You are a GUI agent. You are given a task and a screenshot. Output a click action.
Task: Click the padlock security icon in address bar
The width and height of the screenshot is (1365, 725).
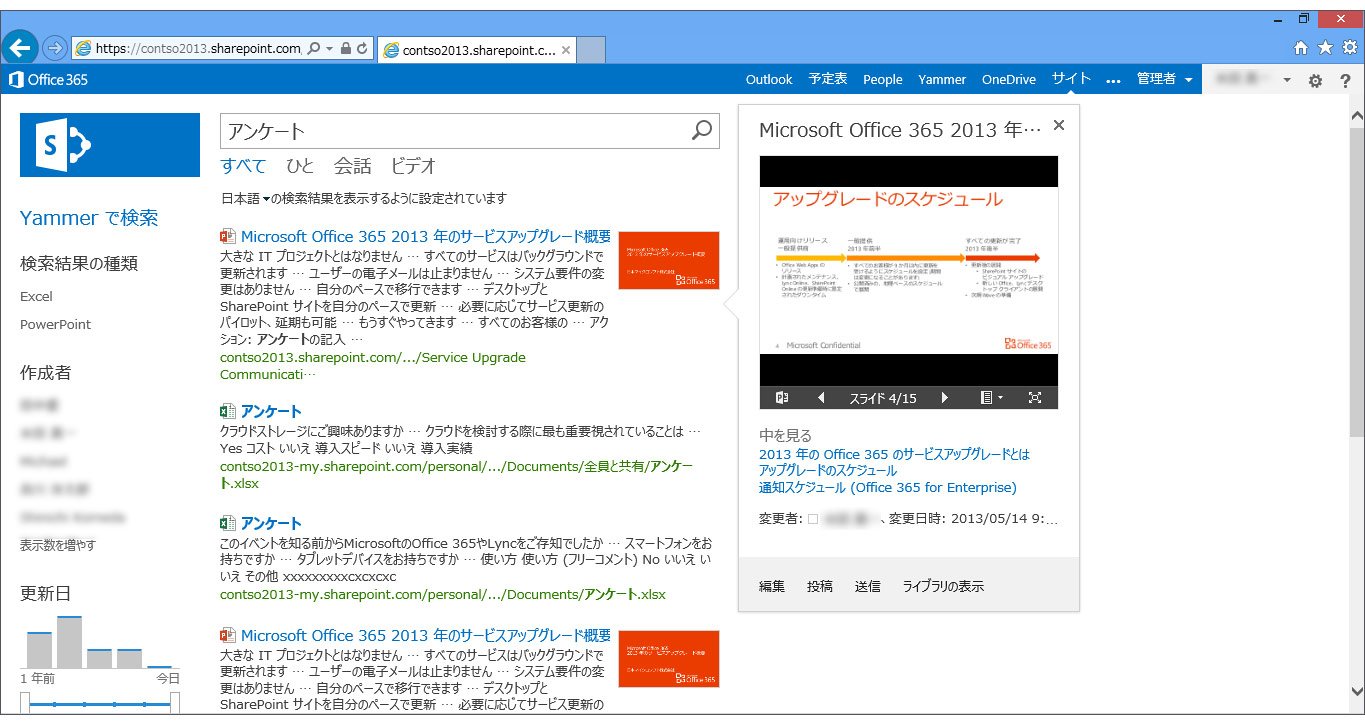[x=345, y=48]
